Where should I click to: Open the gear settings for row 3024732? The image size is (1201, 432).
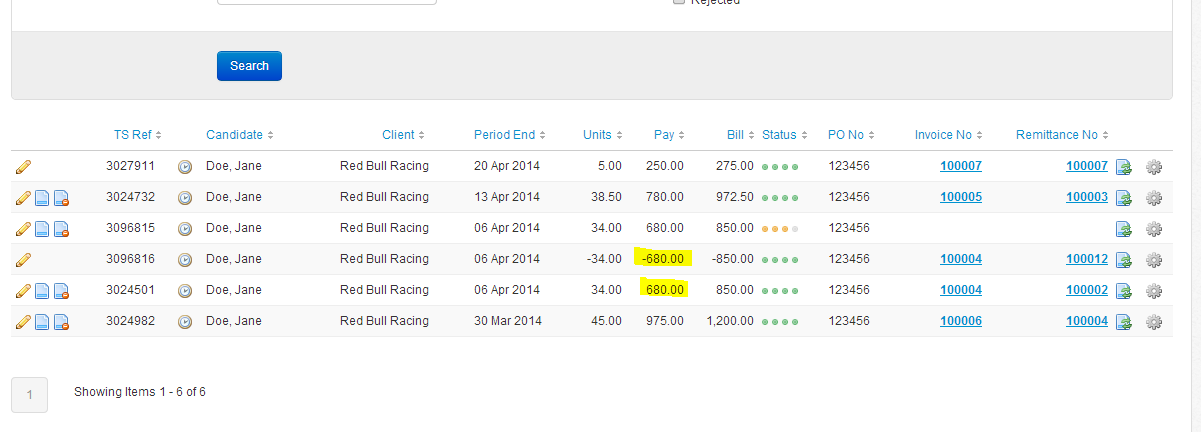click(1154, 198)
